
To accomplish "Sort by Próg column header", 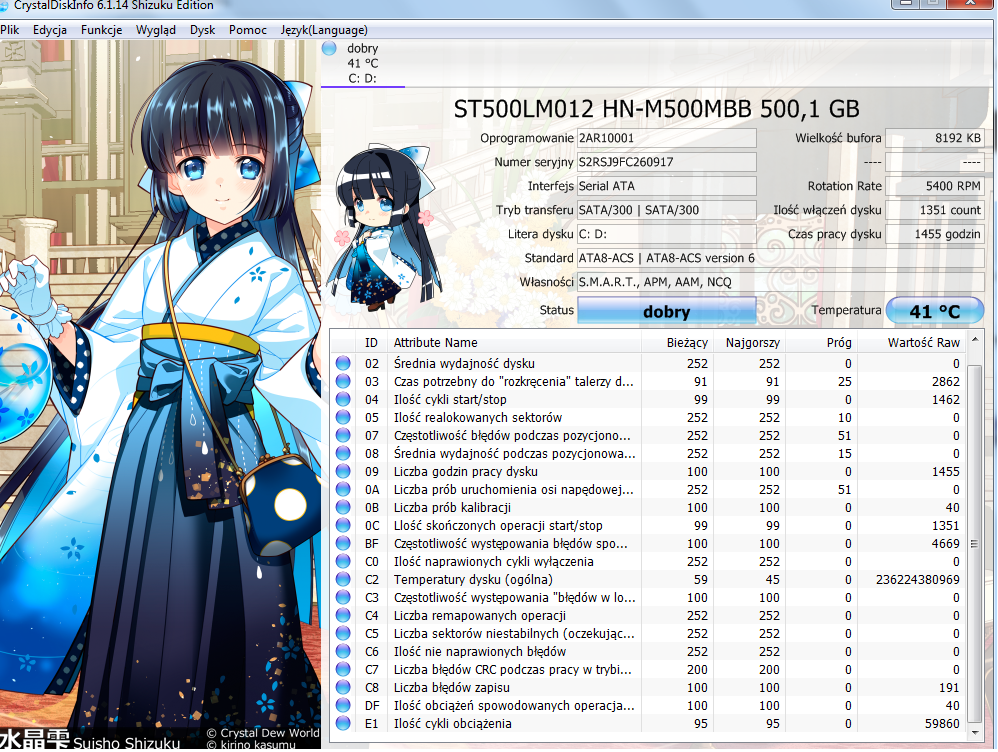I will [821, 343].
